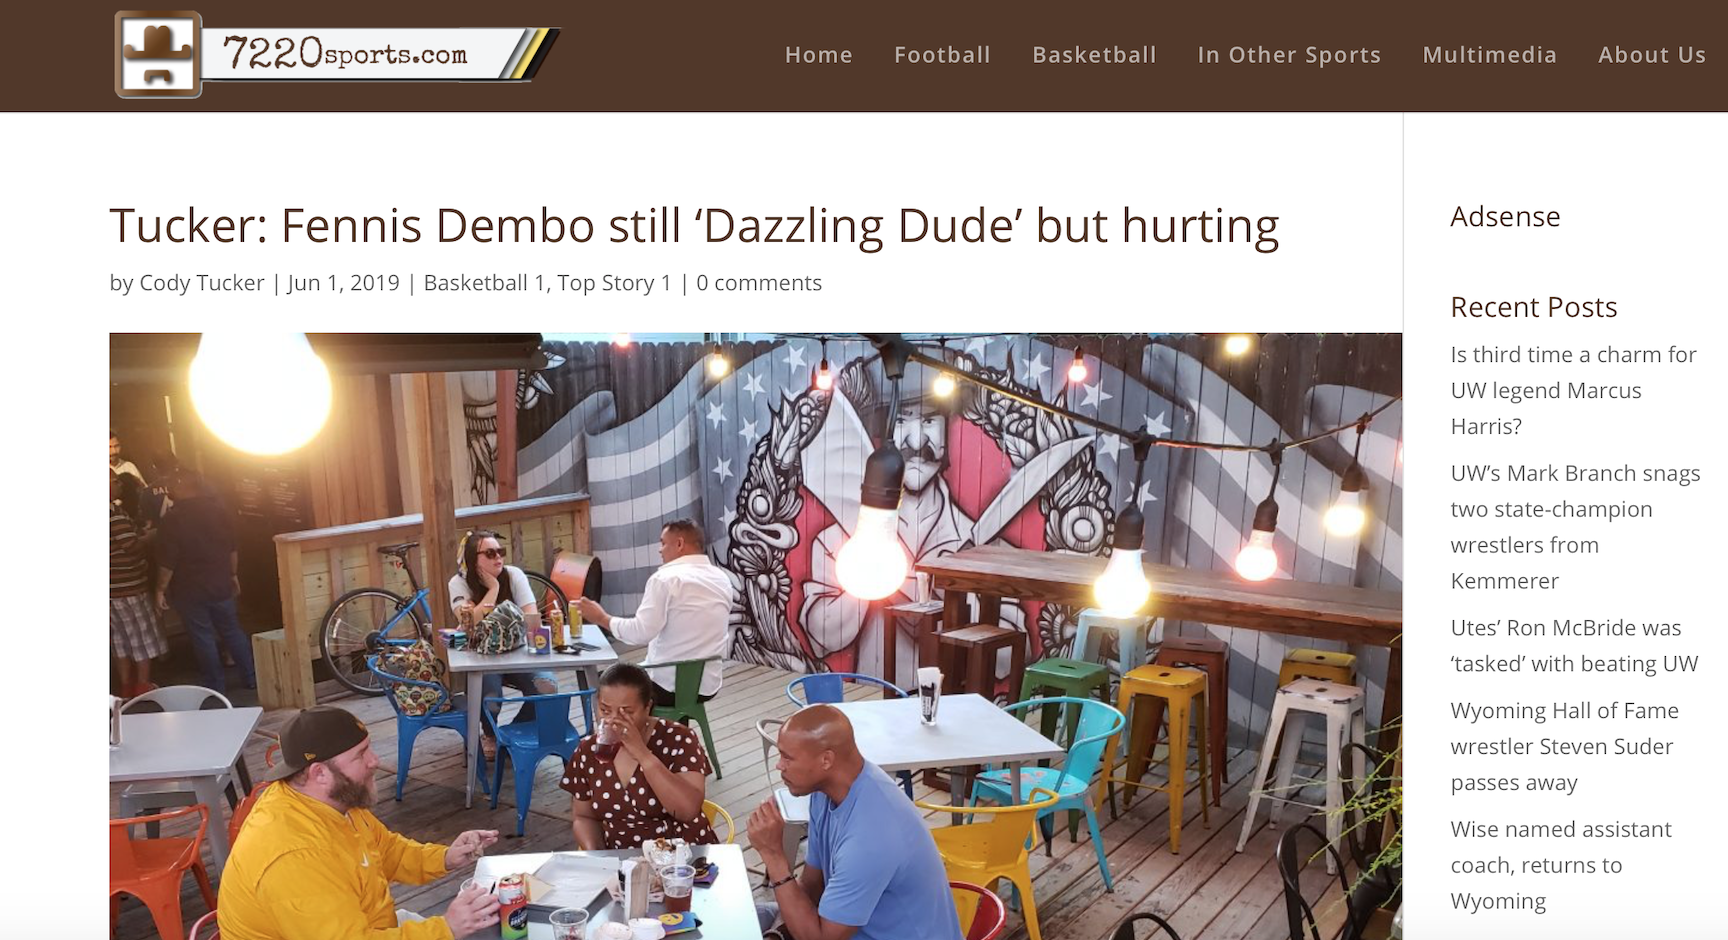Open the Steven Suder passes away post
1728x940 pixels.
(x=1565, y=746)
